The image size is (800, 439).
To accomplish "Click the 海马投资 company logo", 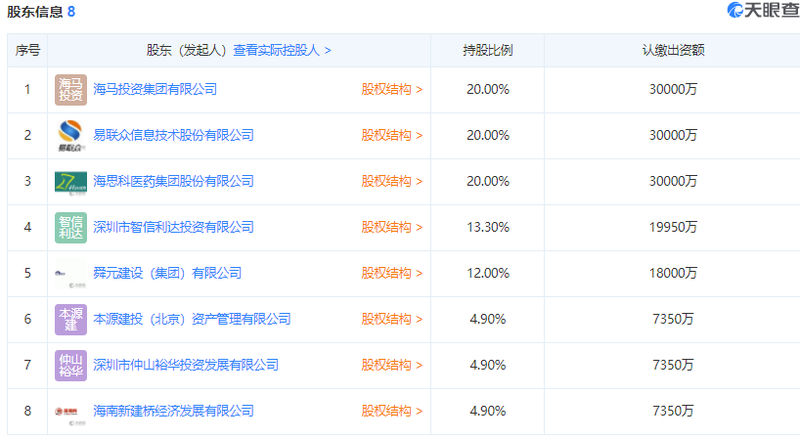I will point(71,90).
